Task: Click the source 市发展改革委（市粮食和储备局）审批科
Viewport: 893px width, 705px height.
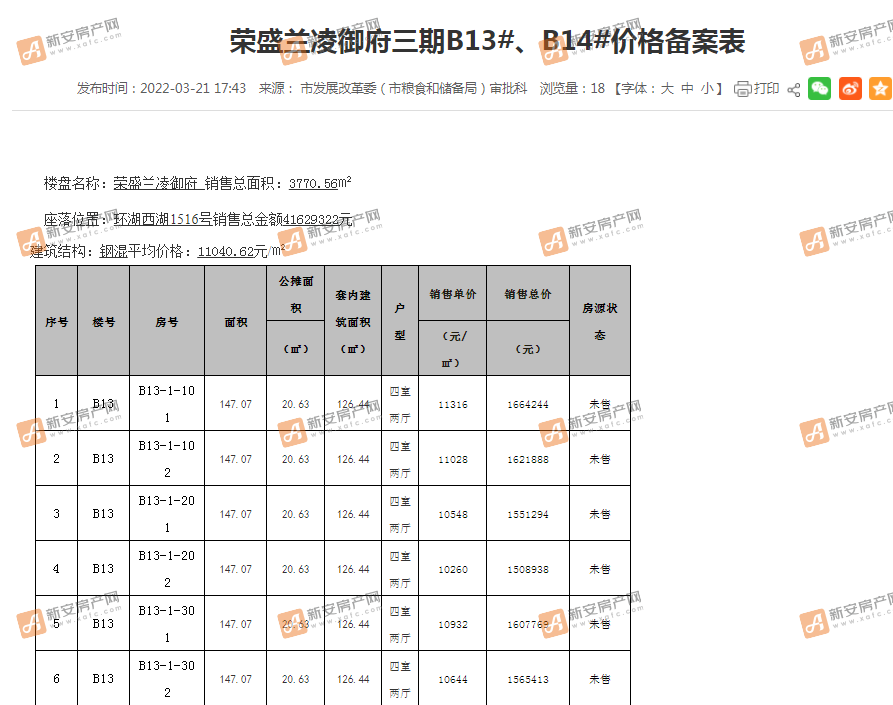Action: click(x=413, y=89)
